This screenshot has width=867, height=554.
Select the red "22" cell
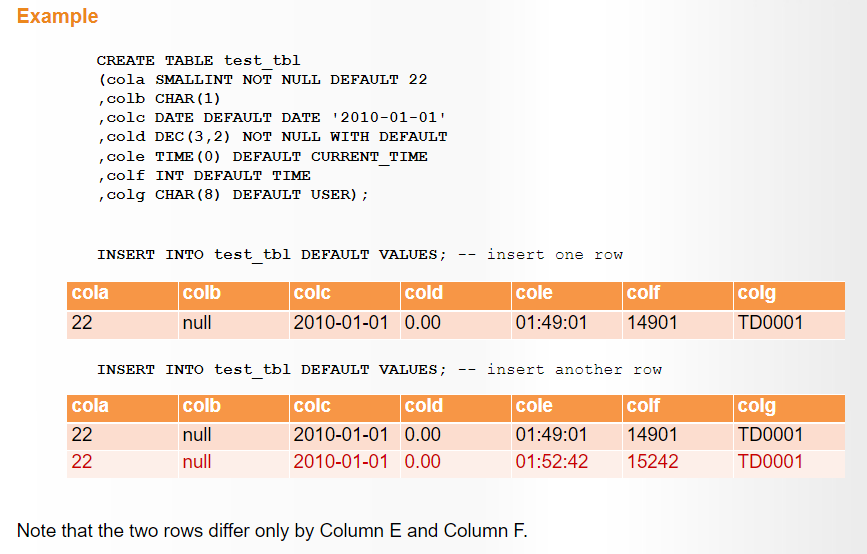pyautogui.click(x=82, y=461)
